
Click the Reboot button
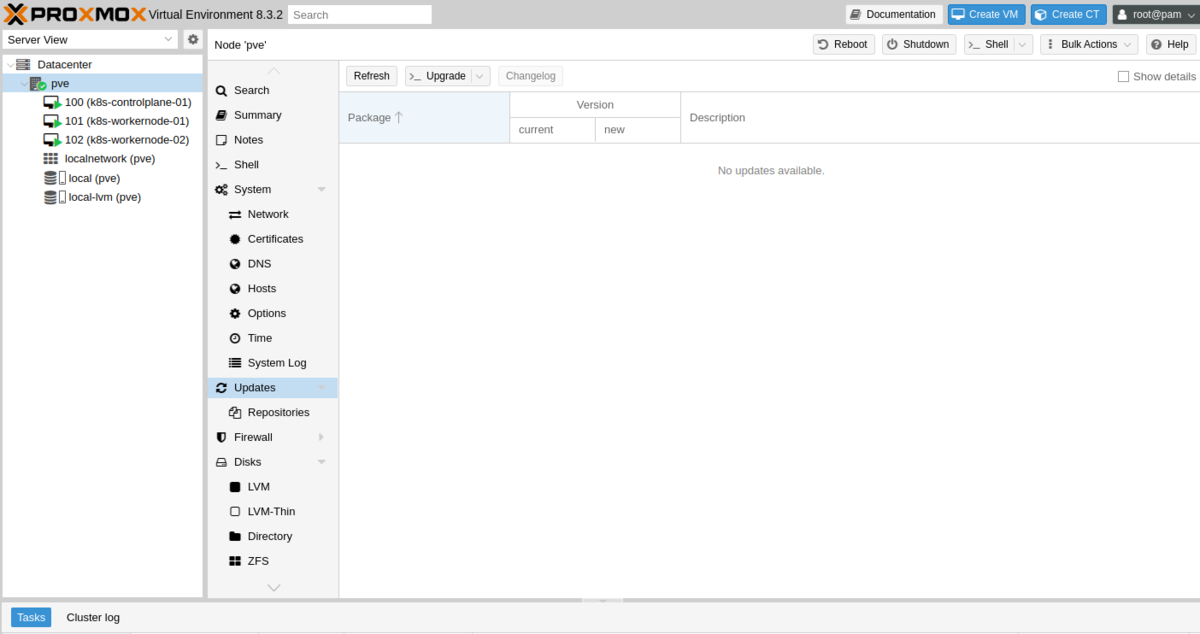point(843,44)
